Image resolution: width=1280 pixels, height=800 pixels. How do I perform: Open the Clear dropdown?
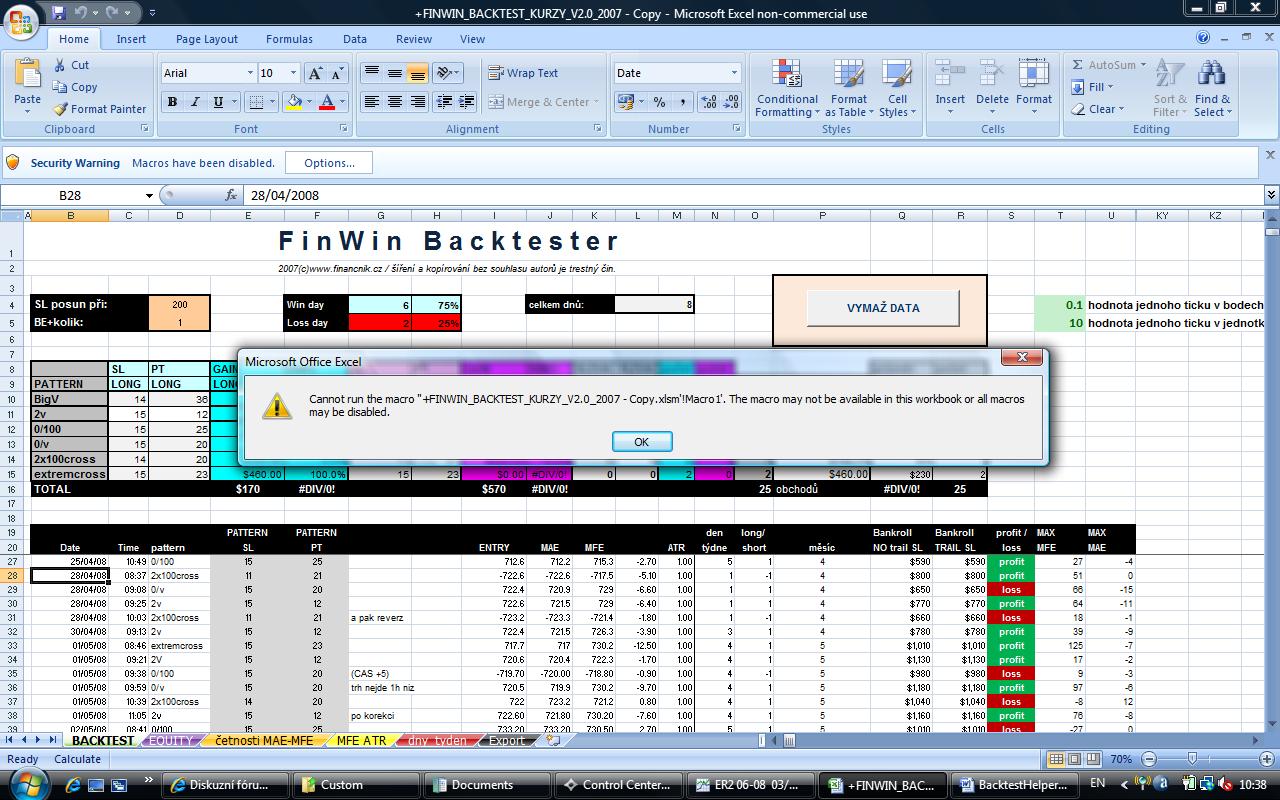click(1098, 109)
